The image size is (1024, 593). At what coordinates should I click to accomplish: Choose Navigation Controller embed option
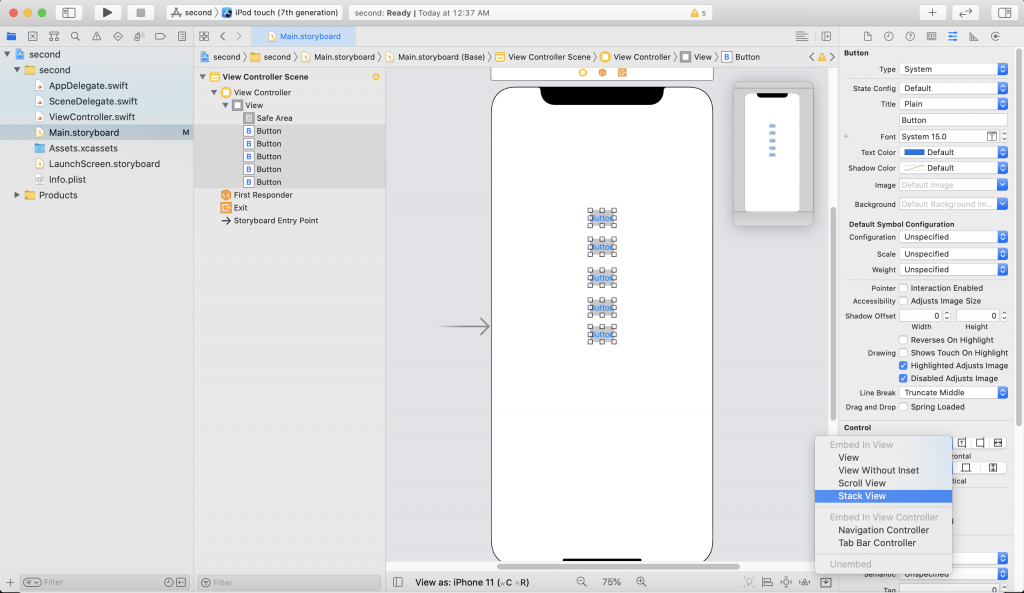(883, 530)
